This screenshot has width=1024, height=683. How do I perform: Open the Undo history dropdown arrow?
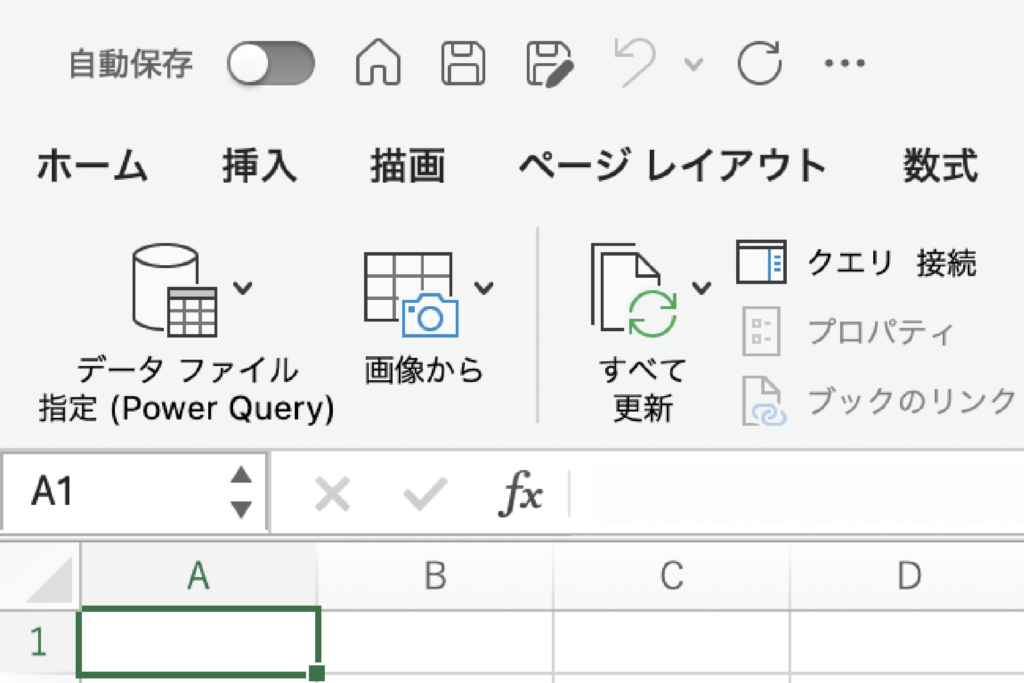point(692,66)
